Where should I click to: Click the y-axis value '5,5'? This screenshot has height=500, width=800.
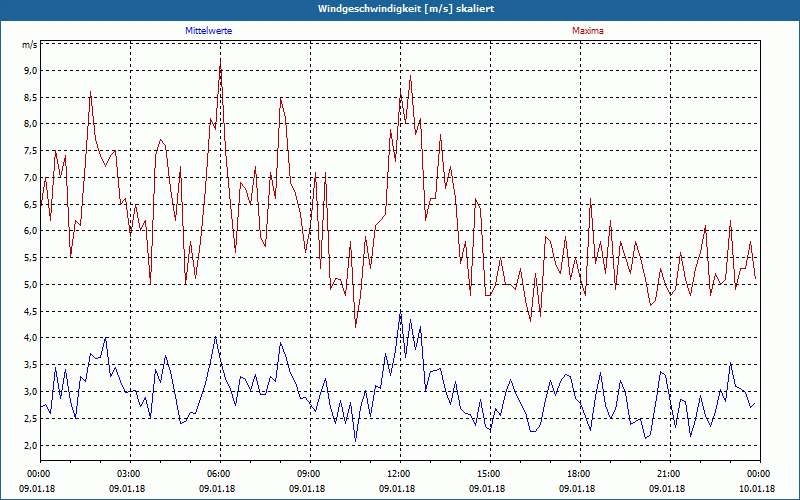[x=31, y=258]
